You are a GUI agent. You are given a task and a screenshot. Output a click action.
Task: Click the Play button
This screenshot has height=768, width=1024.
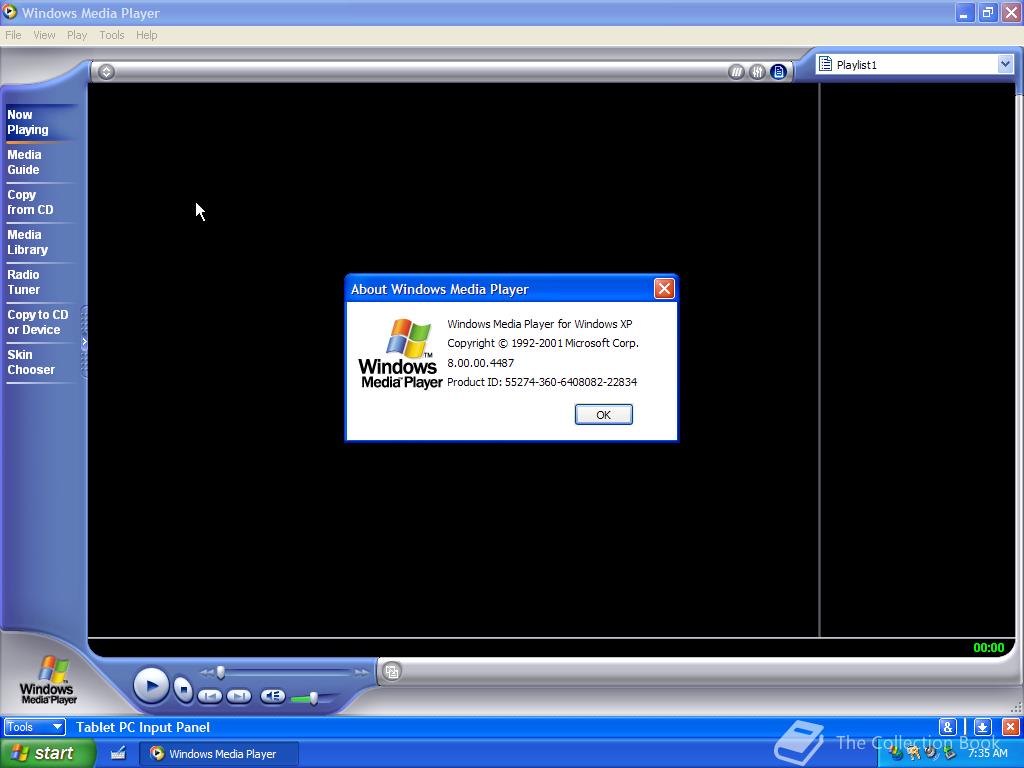click(x=151, y=686)
